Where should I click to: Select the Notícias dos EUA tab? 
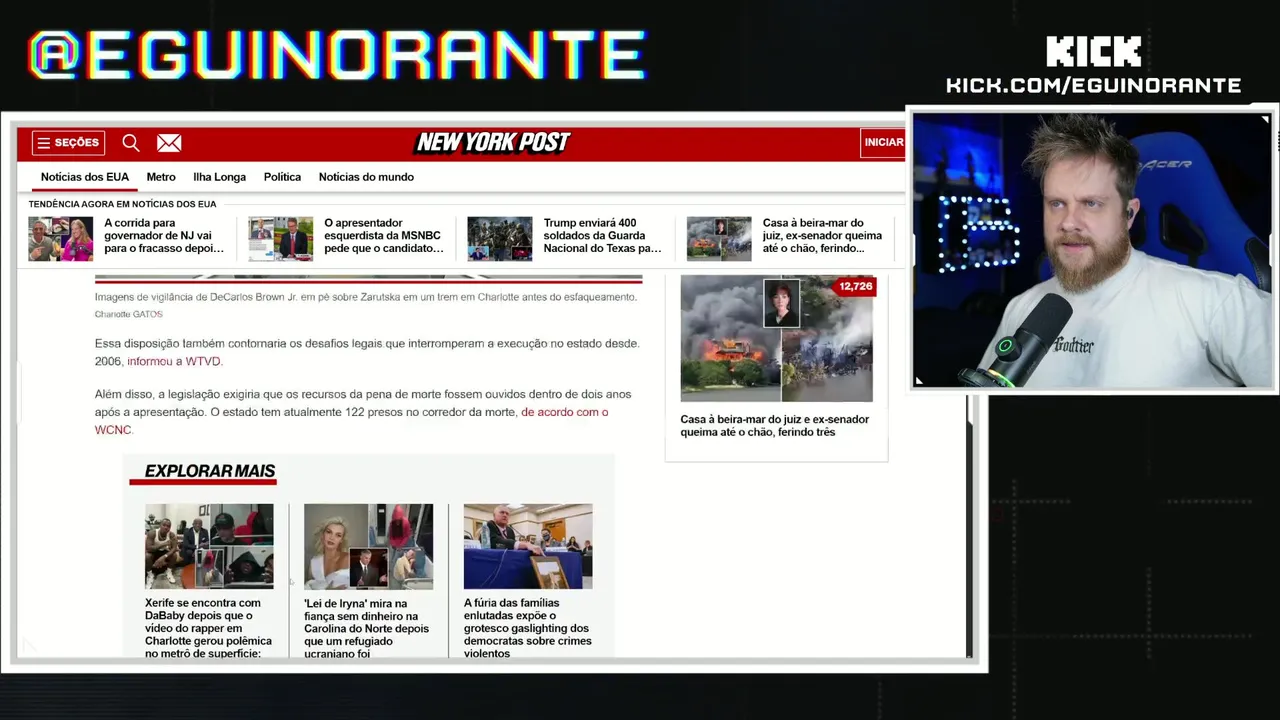(x=85, y=177)
